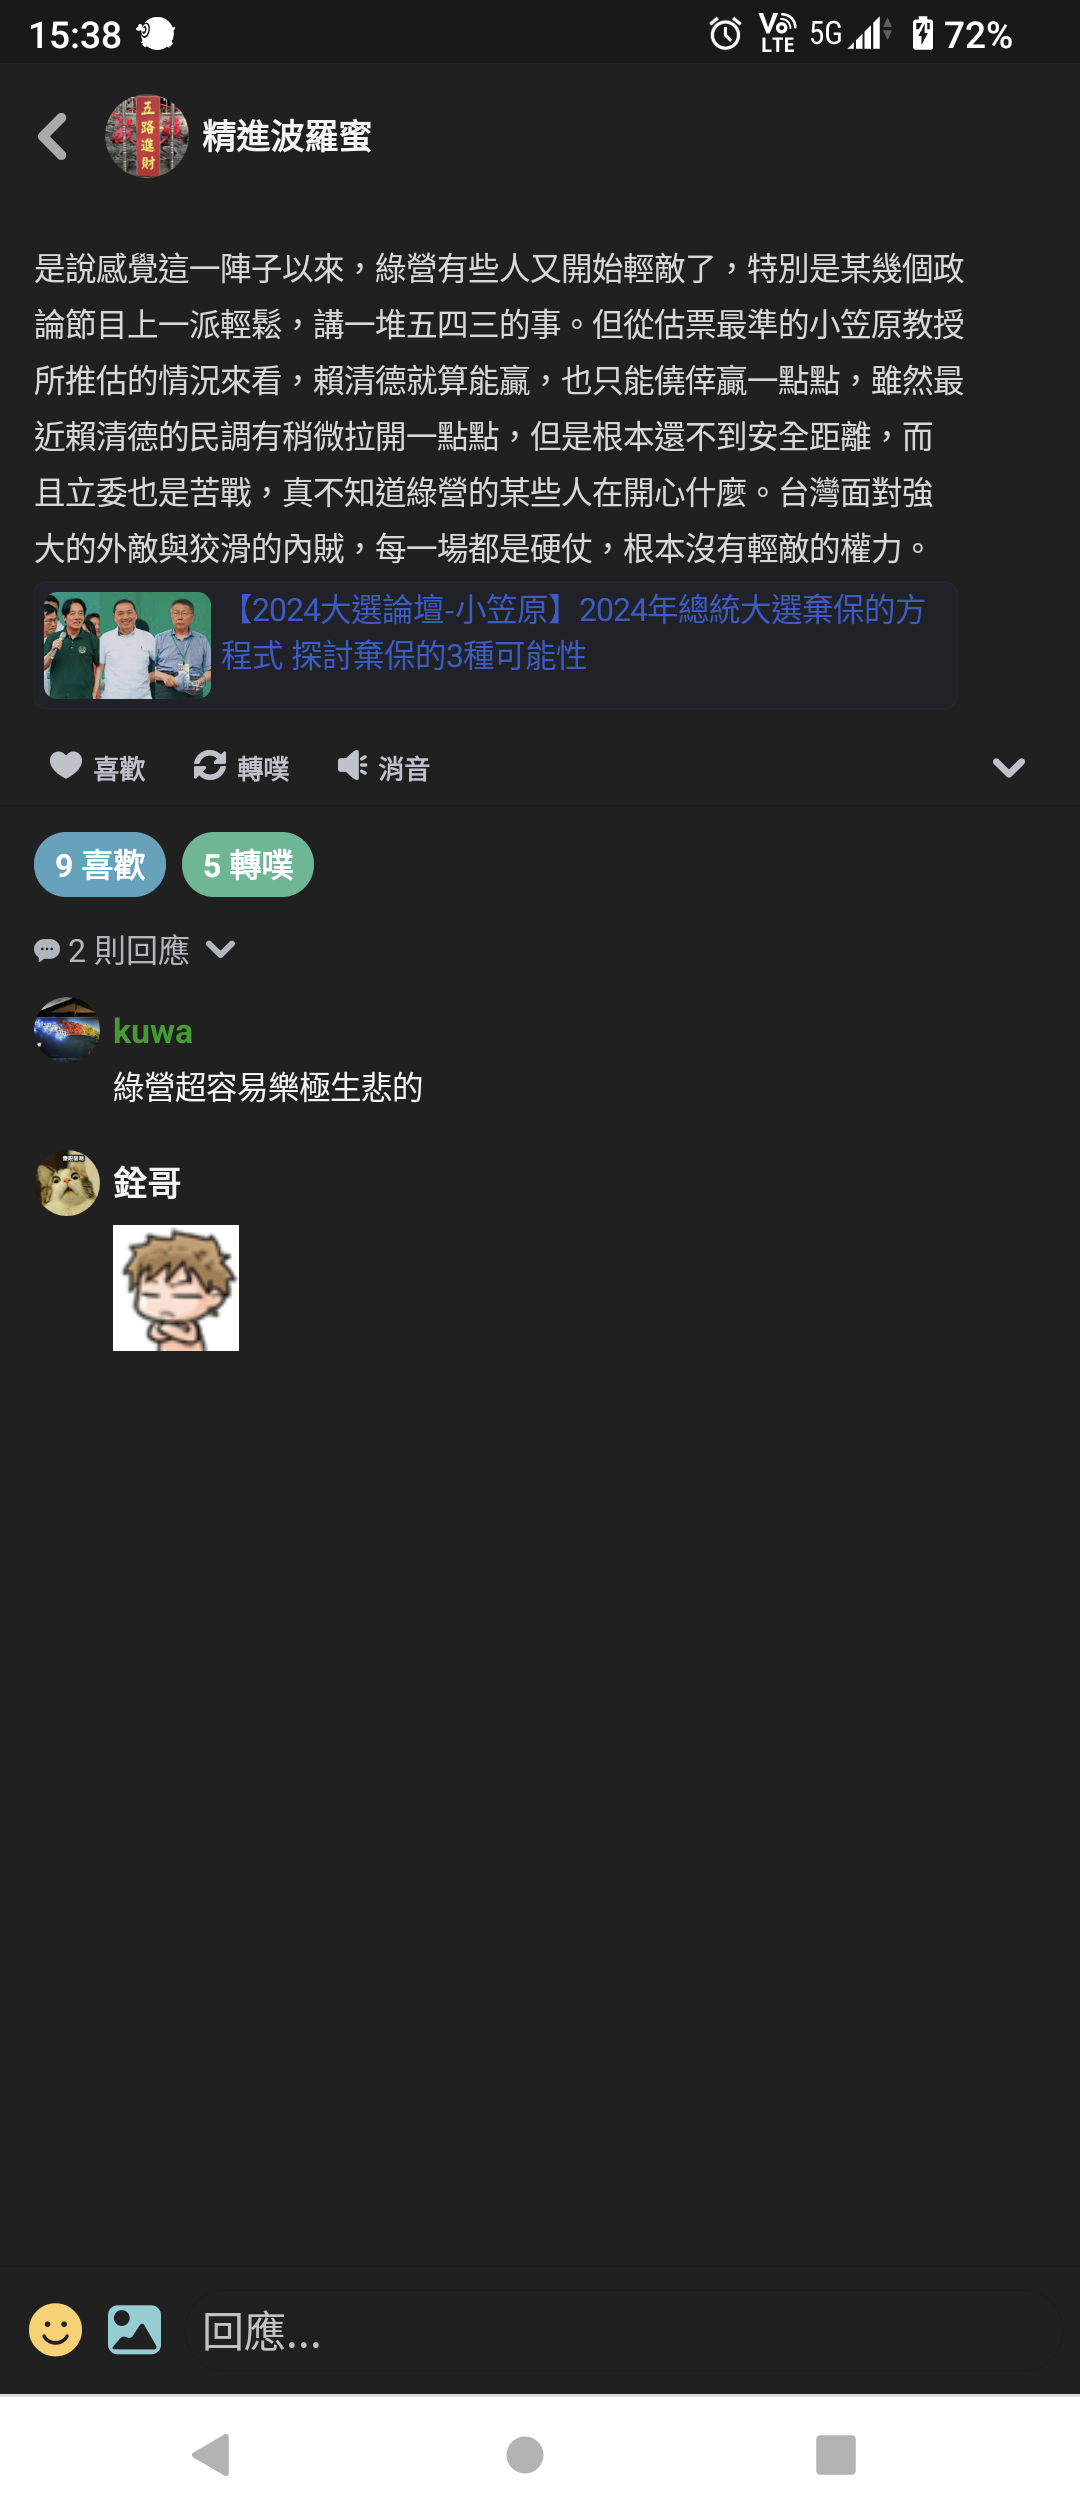1080x2520 pixels.
Task: Open kuwa username link
Action: (x=153, y=1031)
